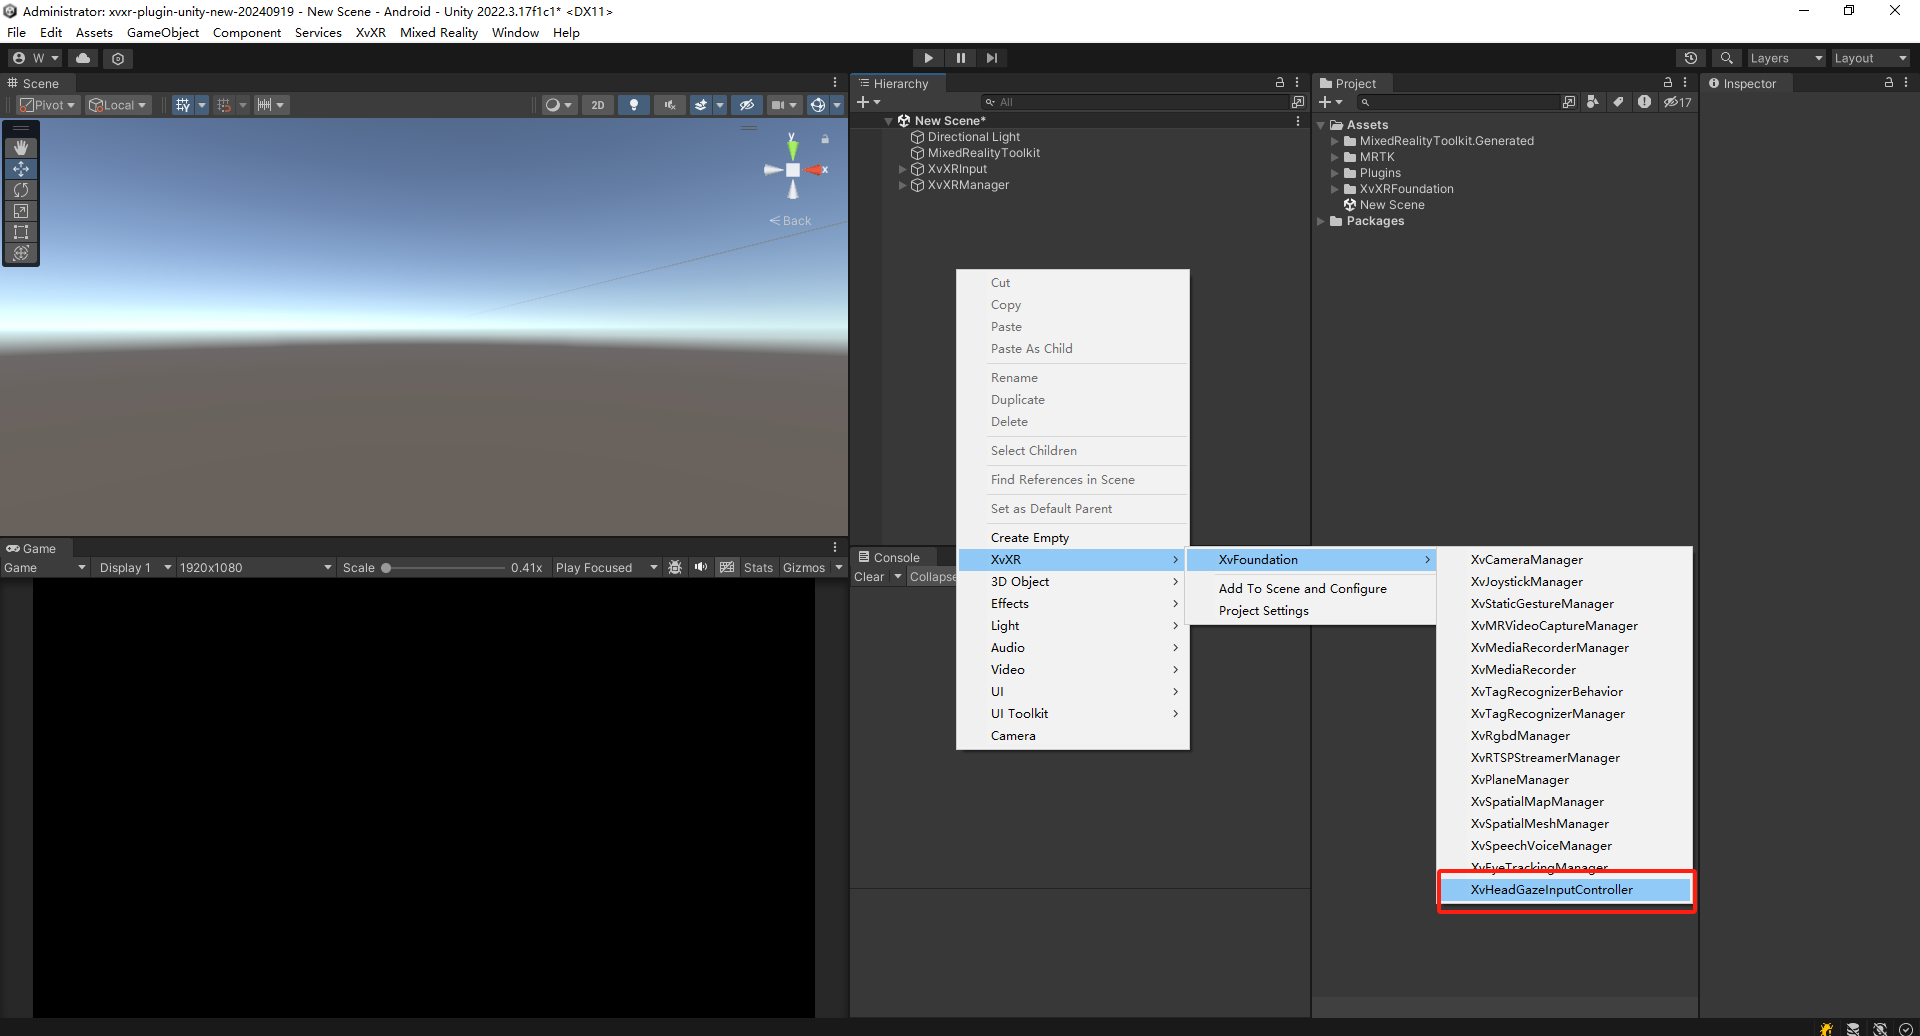Expand XvXRInput in Hierarchy

(x=902, y=169)
